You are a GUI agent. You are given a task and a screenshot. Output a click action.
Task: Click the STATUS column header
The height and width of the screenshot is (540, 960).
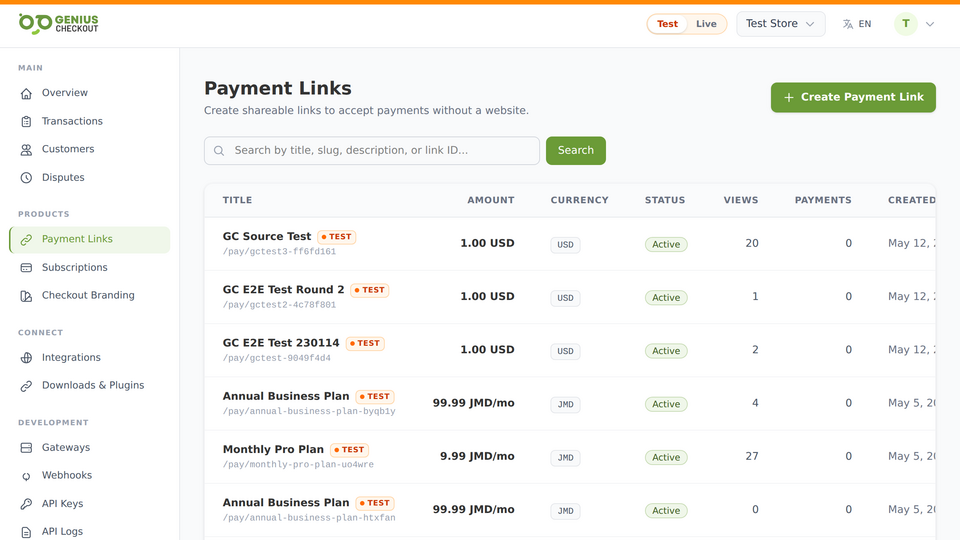click(665, 200)
